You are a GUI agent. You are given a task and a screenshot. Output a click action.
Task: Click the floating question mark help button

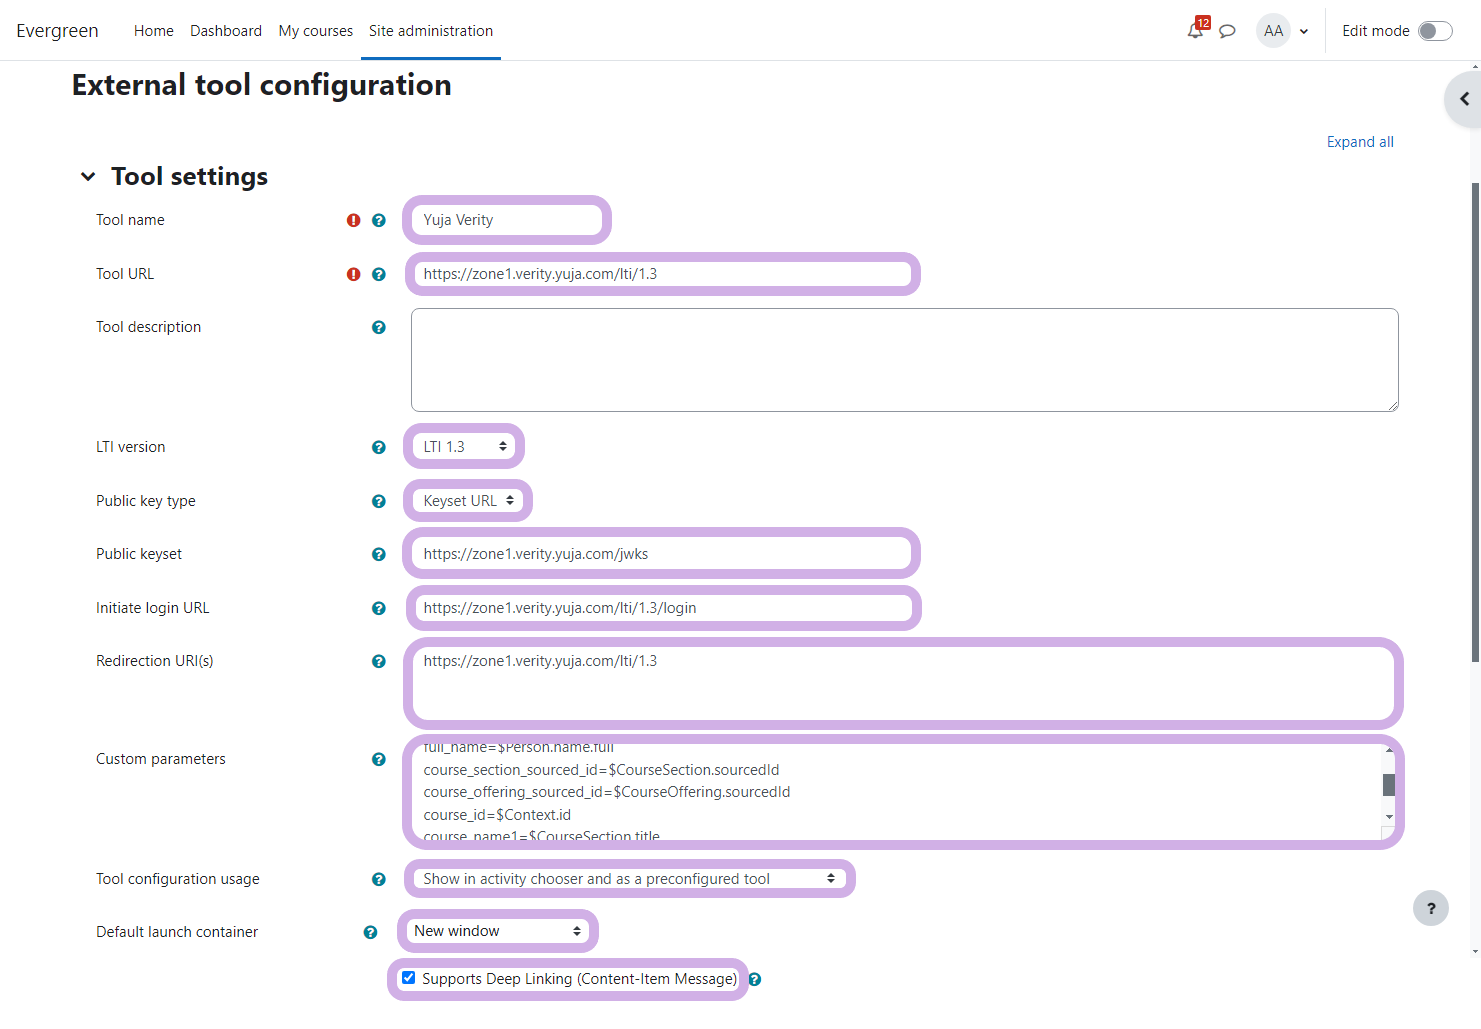pos(1430,908)
